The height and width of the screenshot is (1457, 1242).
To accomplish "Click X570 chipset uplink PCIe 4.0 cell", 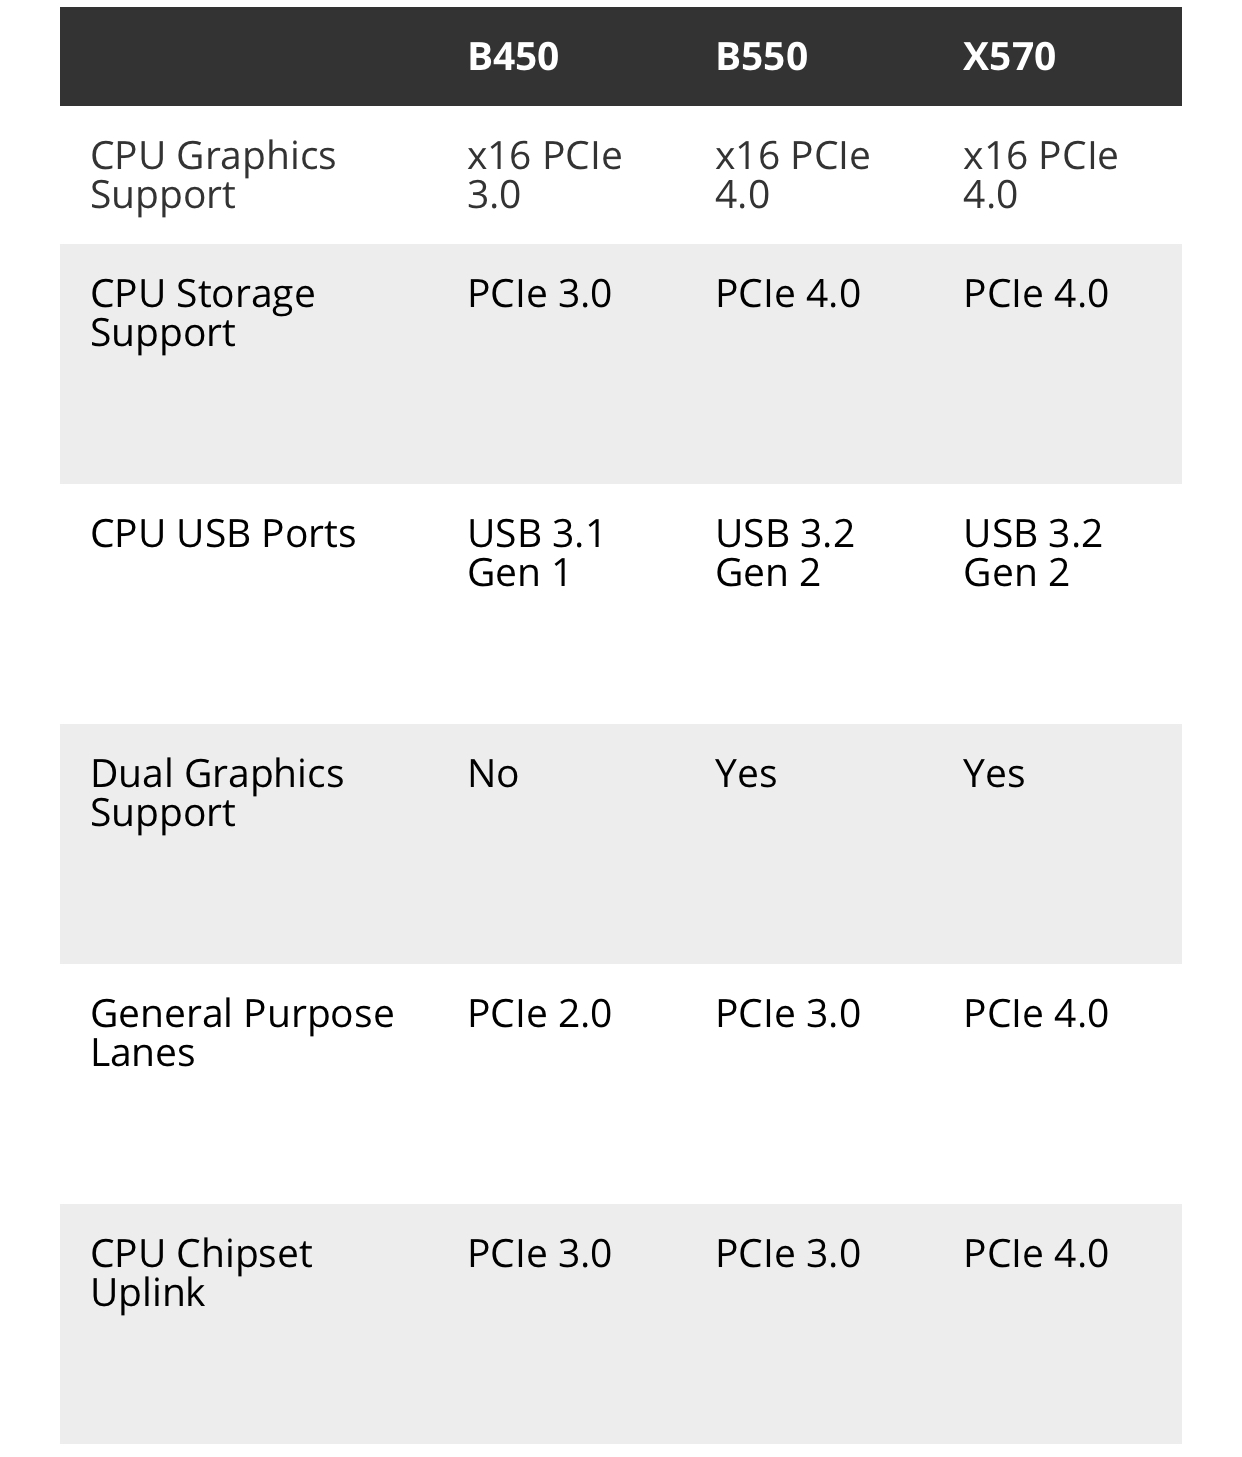I will [1036, 1254].
